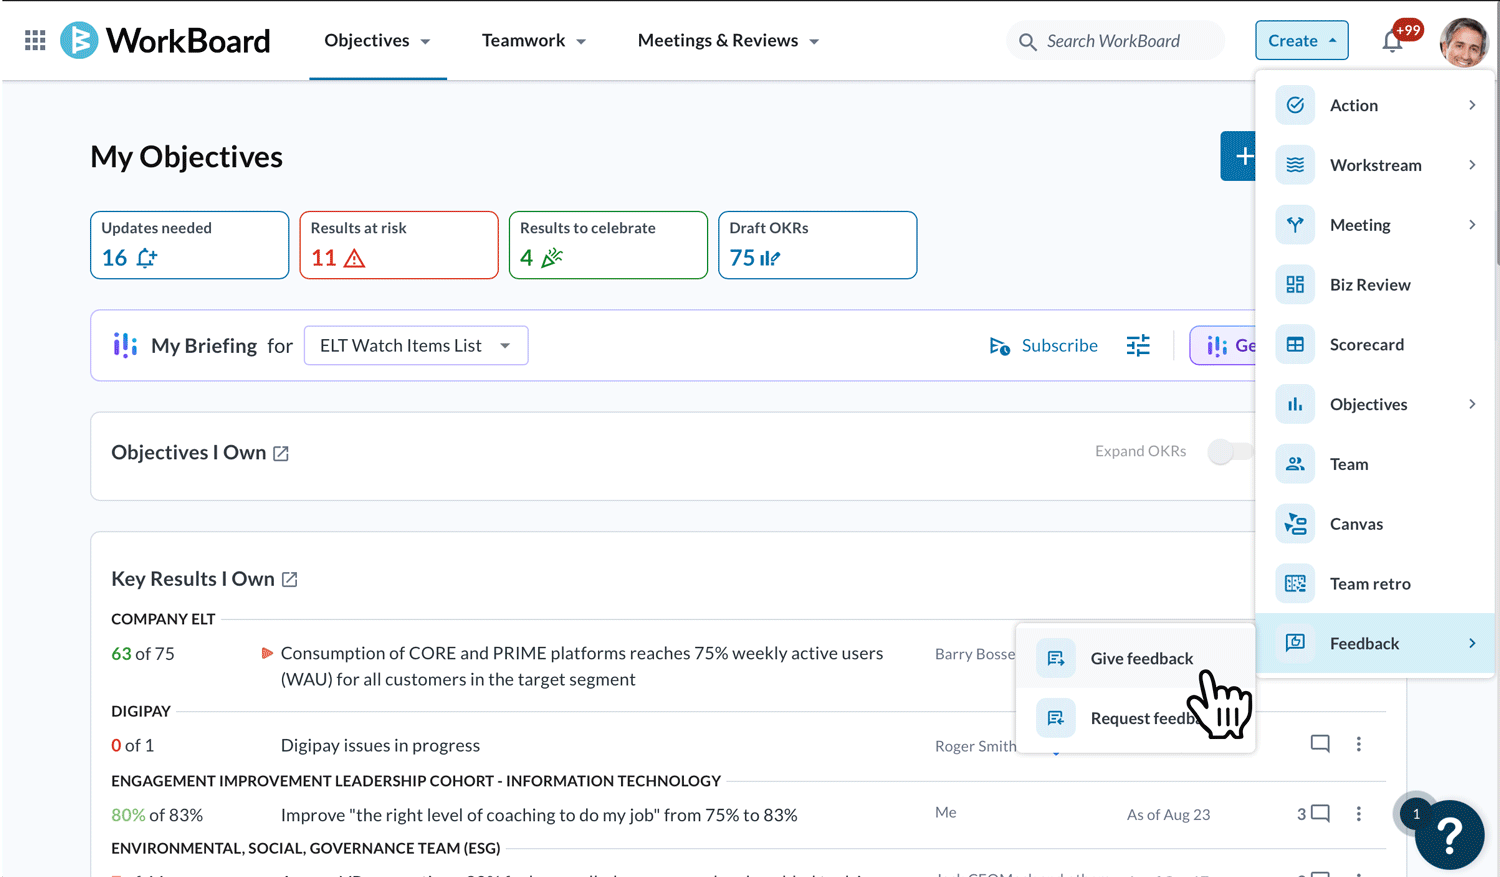Open the Results at risk card
Viewport: 1500px width, 877px height.
point(399,245)
